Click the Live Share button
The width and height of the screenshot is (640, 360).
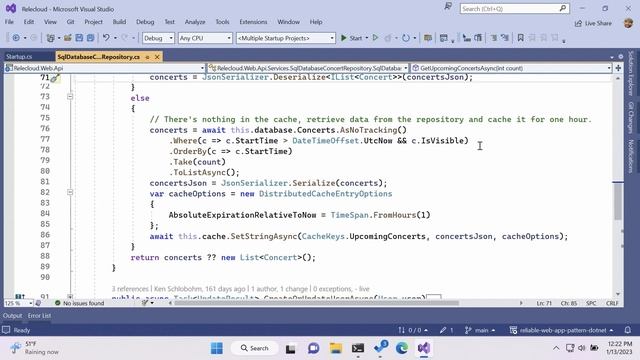[593, 23]
